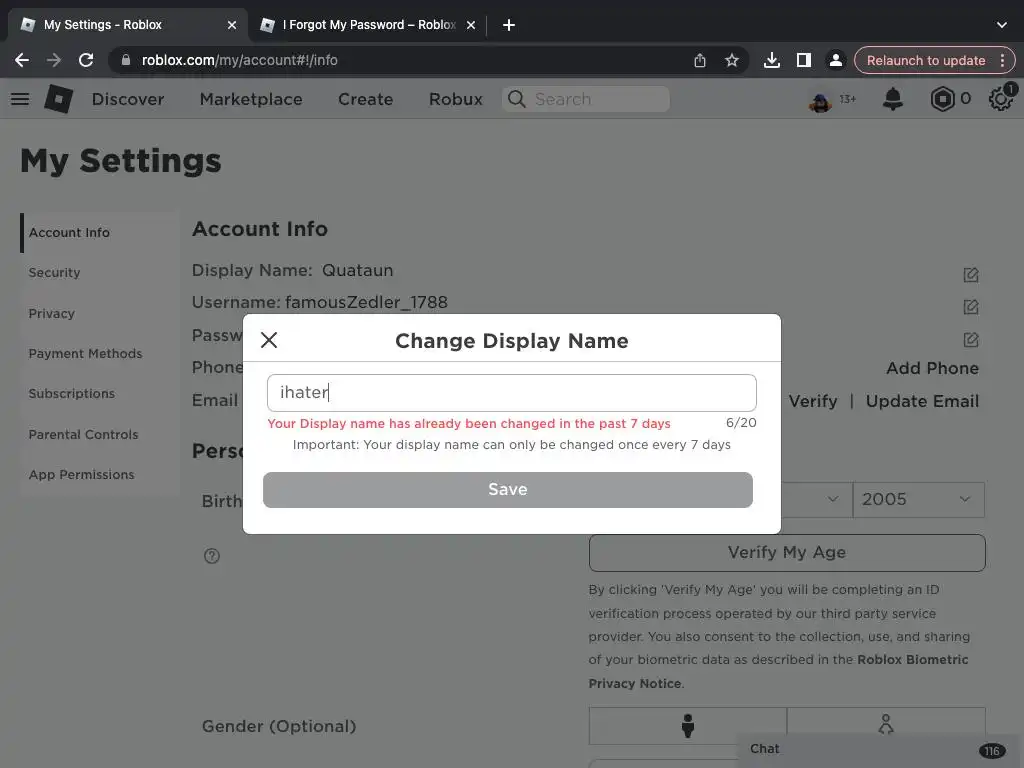
Task: Edit Display Name with pencil icon
Action: 970,275
